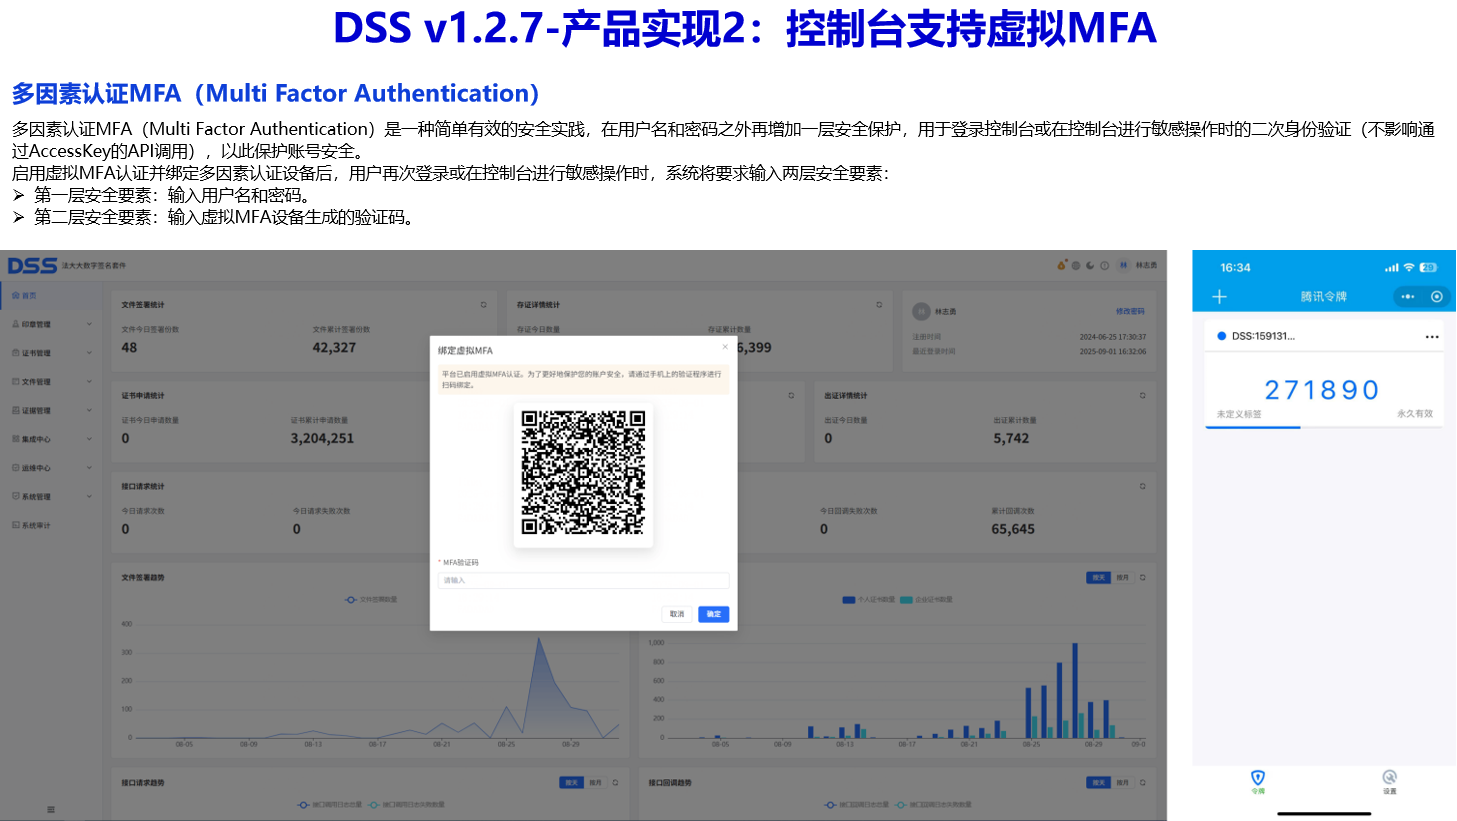Close the 绑定虚拟MFA dialog
Screen dimensions: 1457x821
click(726, 347)
